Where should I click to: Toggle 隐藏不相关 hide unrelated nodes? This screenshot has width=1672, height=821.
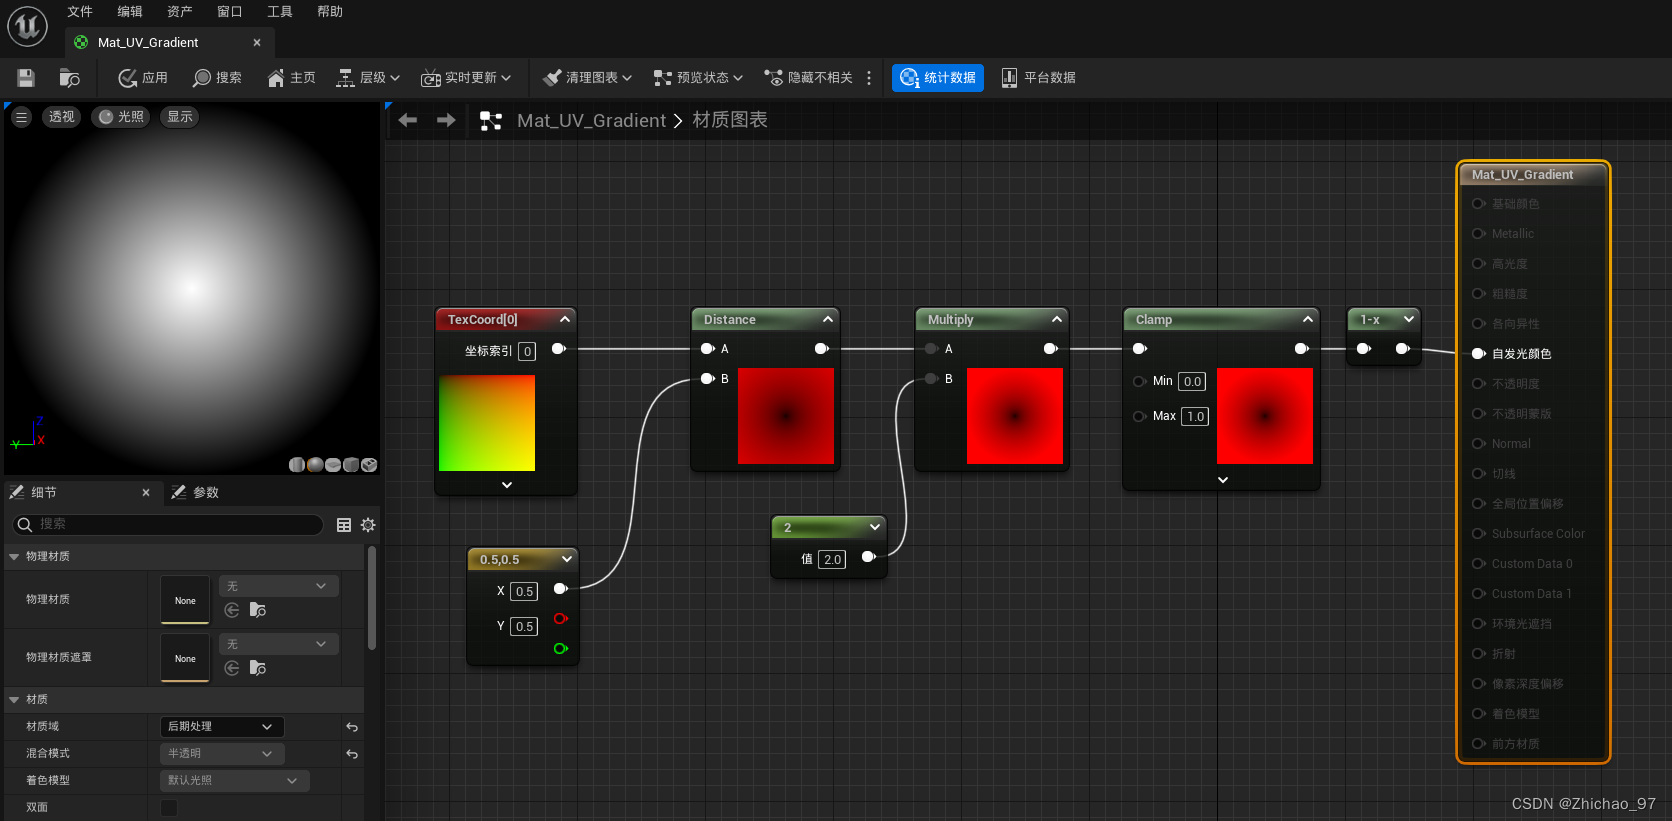tap(808, 78)
